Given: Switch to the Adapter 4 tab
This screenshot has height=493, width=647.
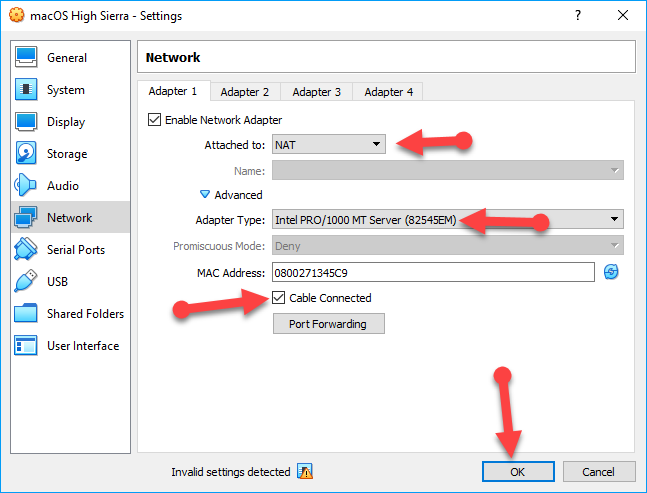Looking at the screenshot, I should pos(388,92).
